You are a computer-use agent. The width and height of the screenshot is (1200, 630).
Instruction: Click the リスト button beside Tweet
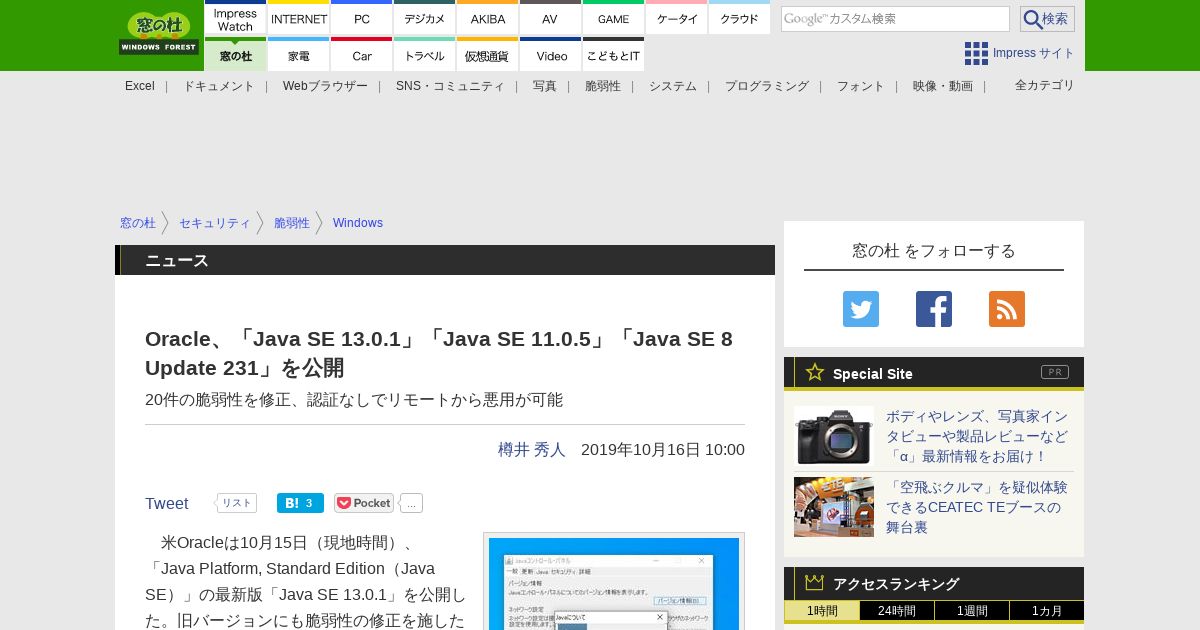(x=236, y=503)
